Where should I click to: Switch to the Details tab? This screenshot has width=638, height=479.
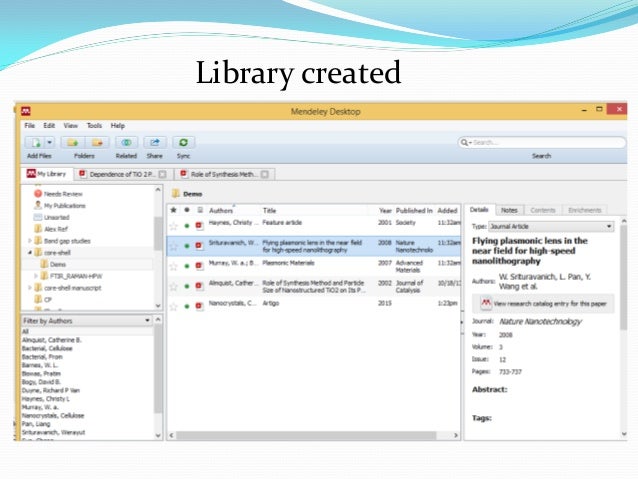[x=479, y=210]
